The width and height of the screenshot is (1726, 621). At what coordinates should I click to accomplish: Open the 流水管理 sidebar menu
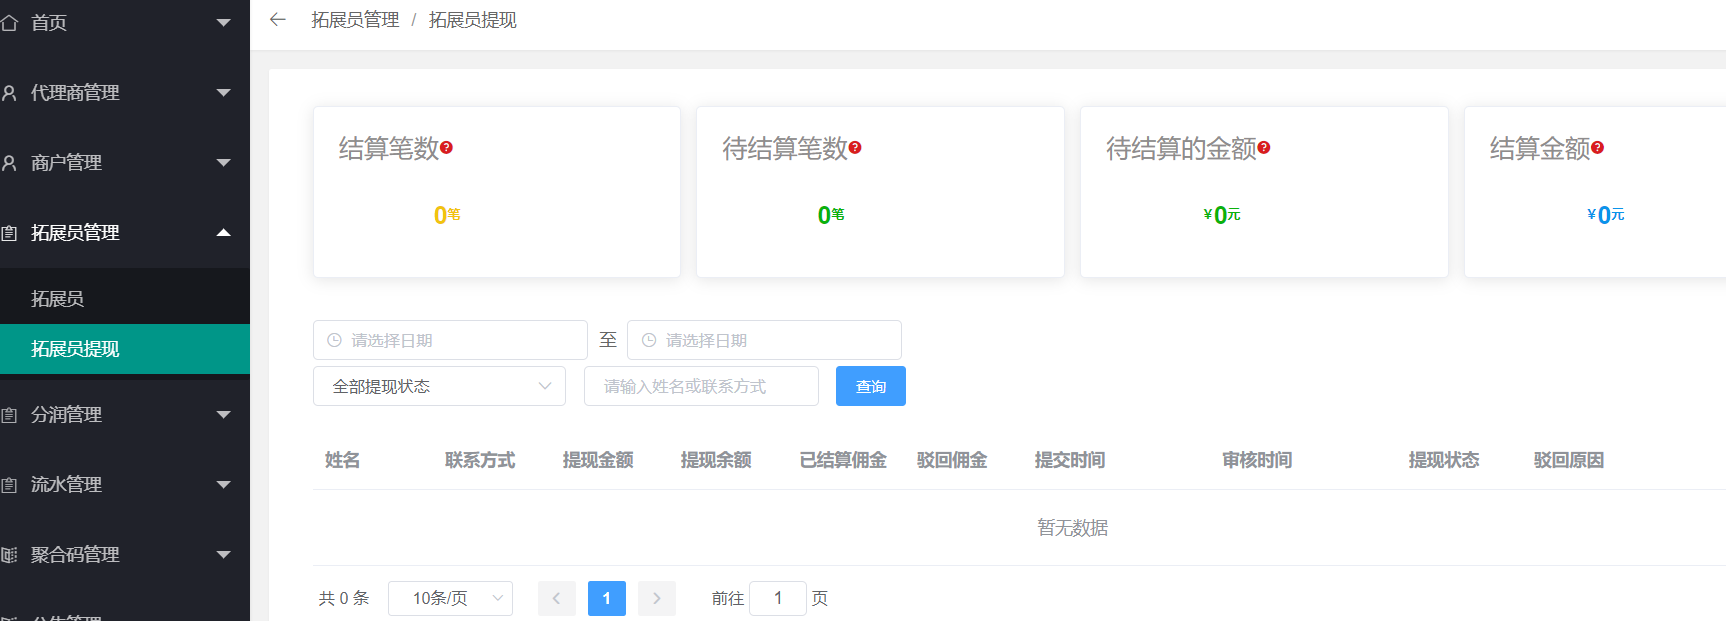tap(125, 484)
